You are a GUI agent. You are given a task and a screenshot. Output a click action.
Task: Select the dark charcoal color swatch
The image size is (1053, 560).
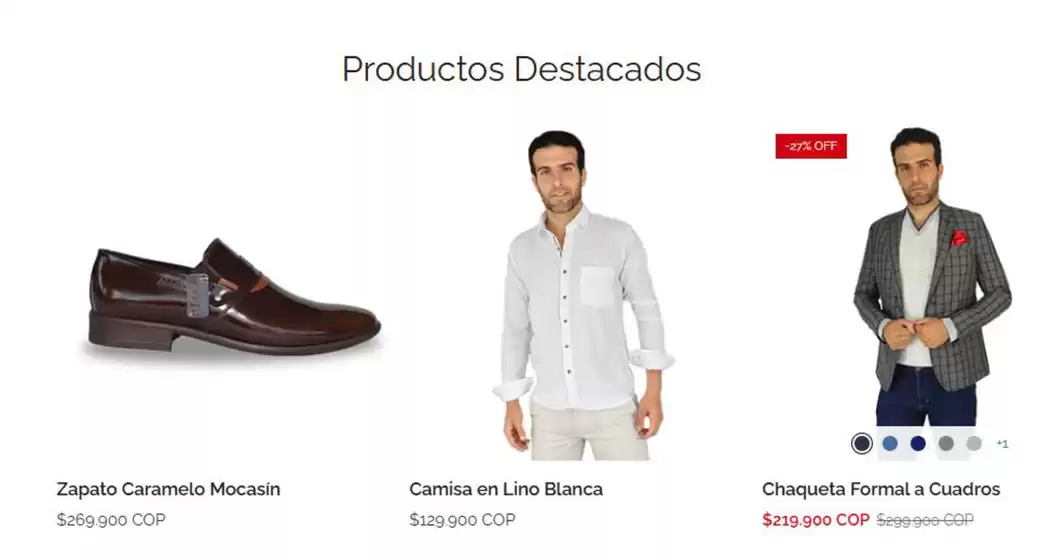click(x=862, y=443)
